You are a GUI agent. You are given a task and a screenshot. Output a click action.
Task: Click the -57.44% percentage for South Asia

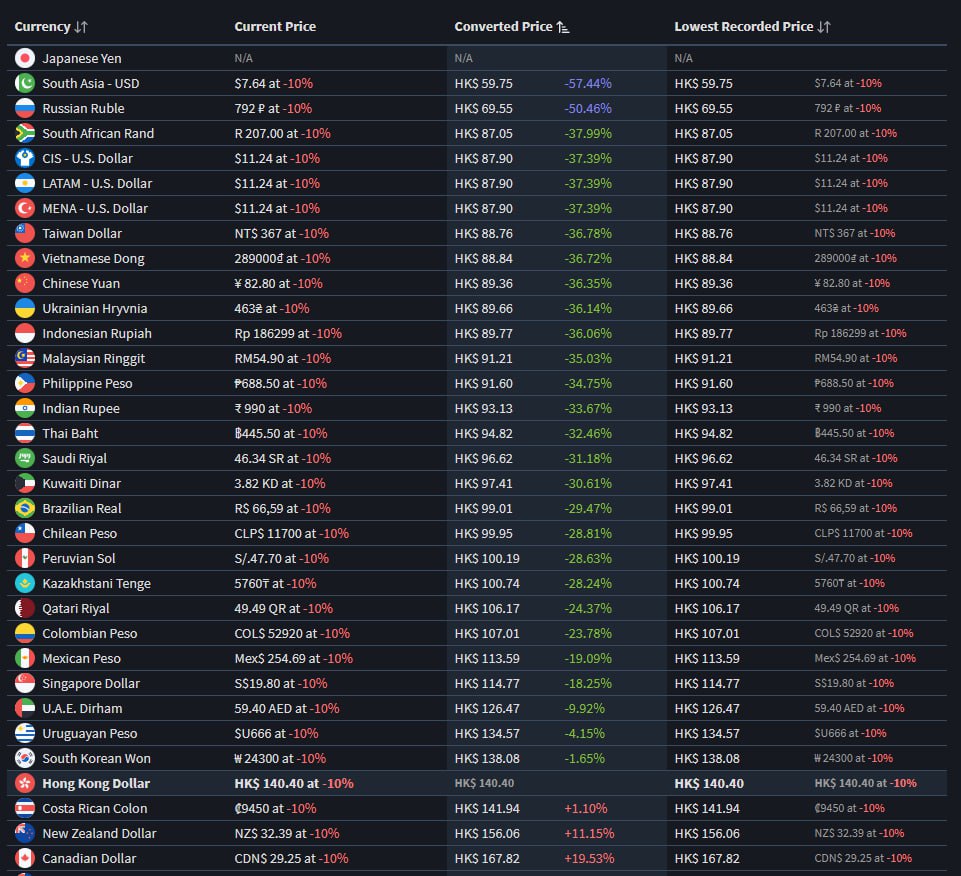(x=588, y=84)
